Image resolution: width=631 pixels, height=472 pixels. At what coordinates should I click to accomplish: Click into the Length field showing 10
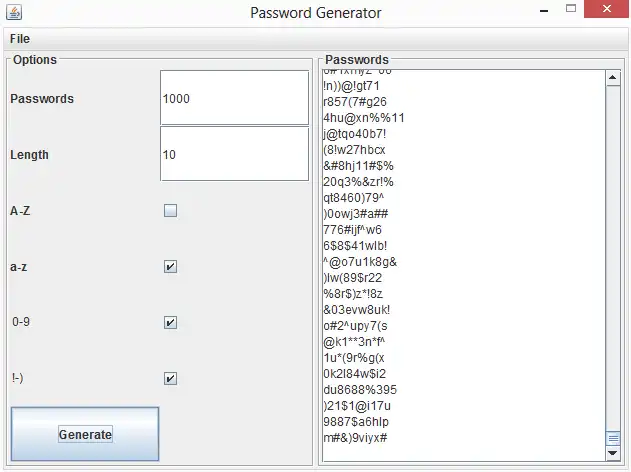coord(234,154)
